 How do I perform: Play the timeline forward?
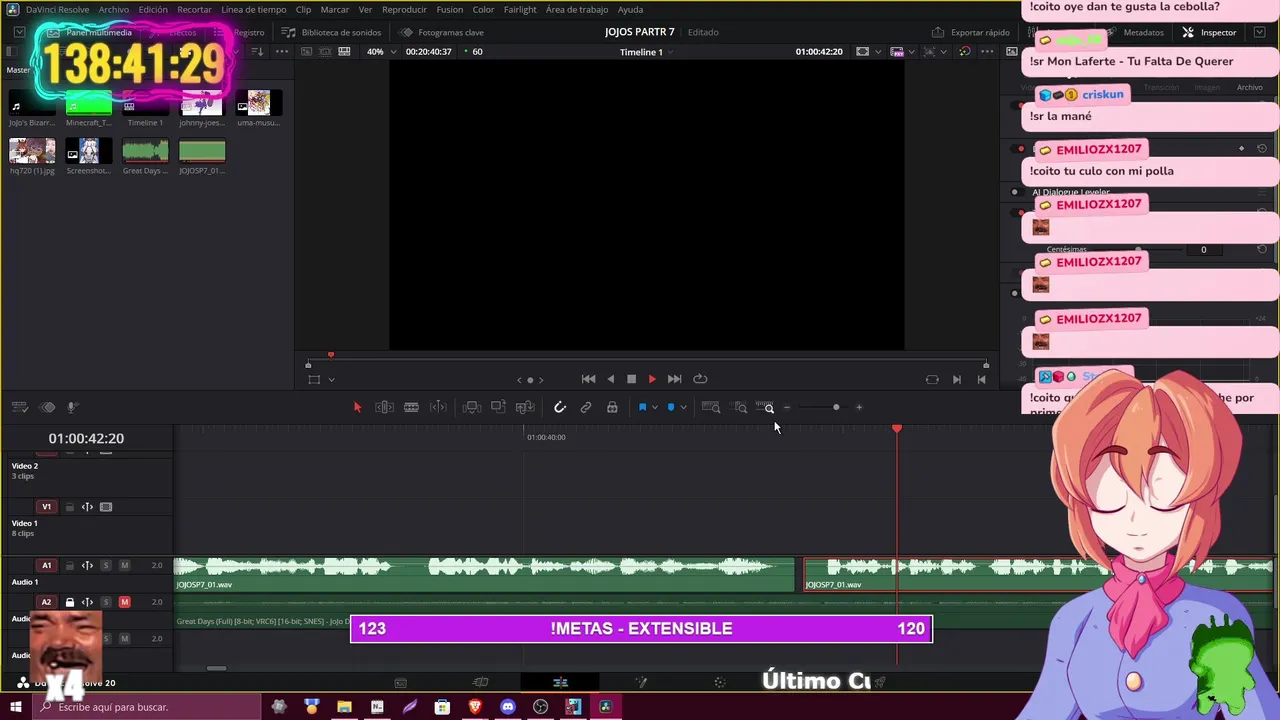coord(652,379)
